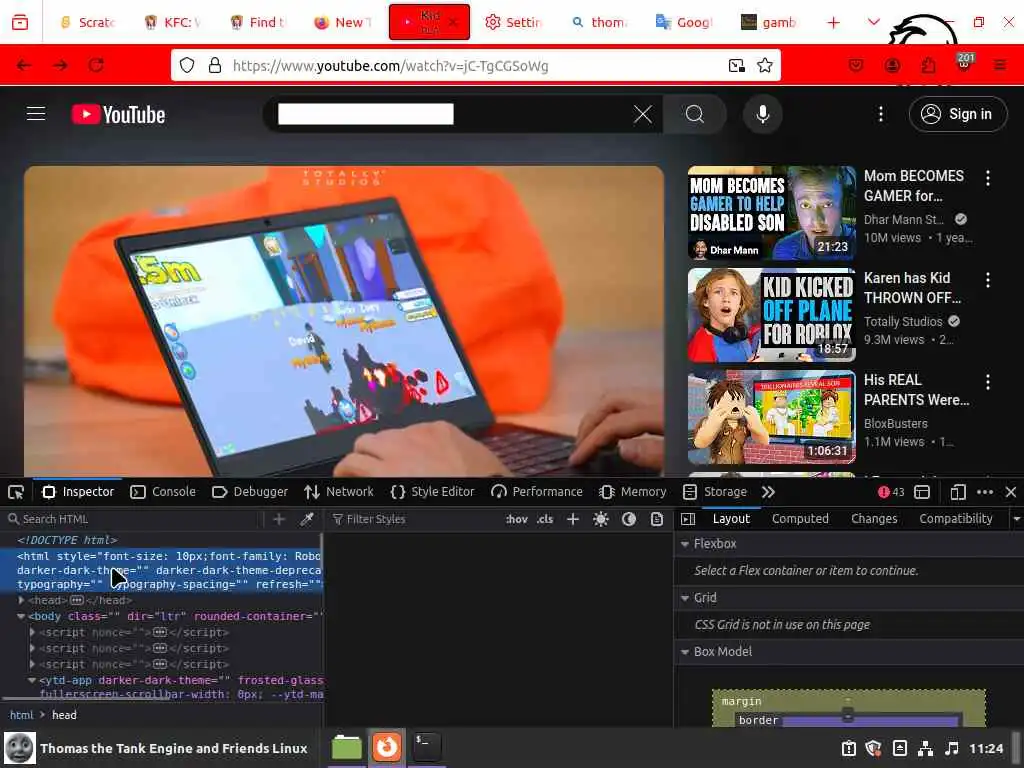Collapse the Box Model section
This screenshot has width=1024, height=768.
coord(685,652)
